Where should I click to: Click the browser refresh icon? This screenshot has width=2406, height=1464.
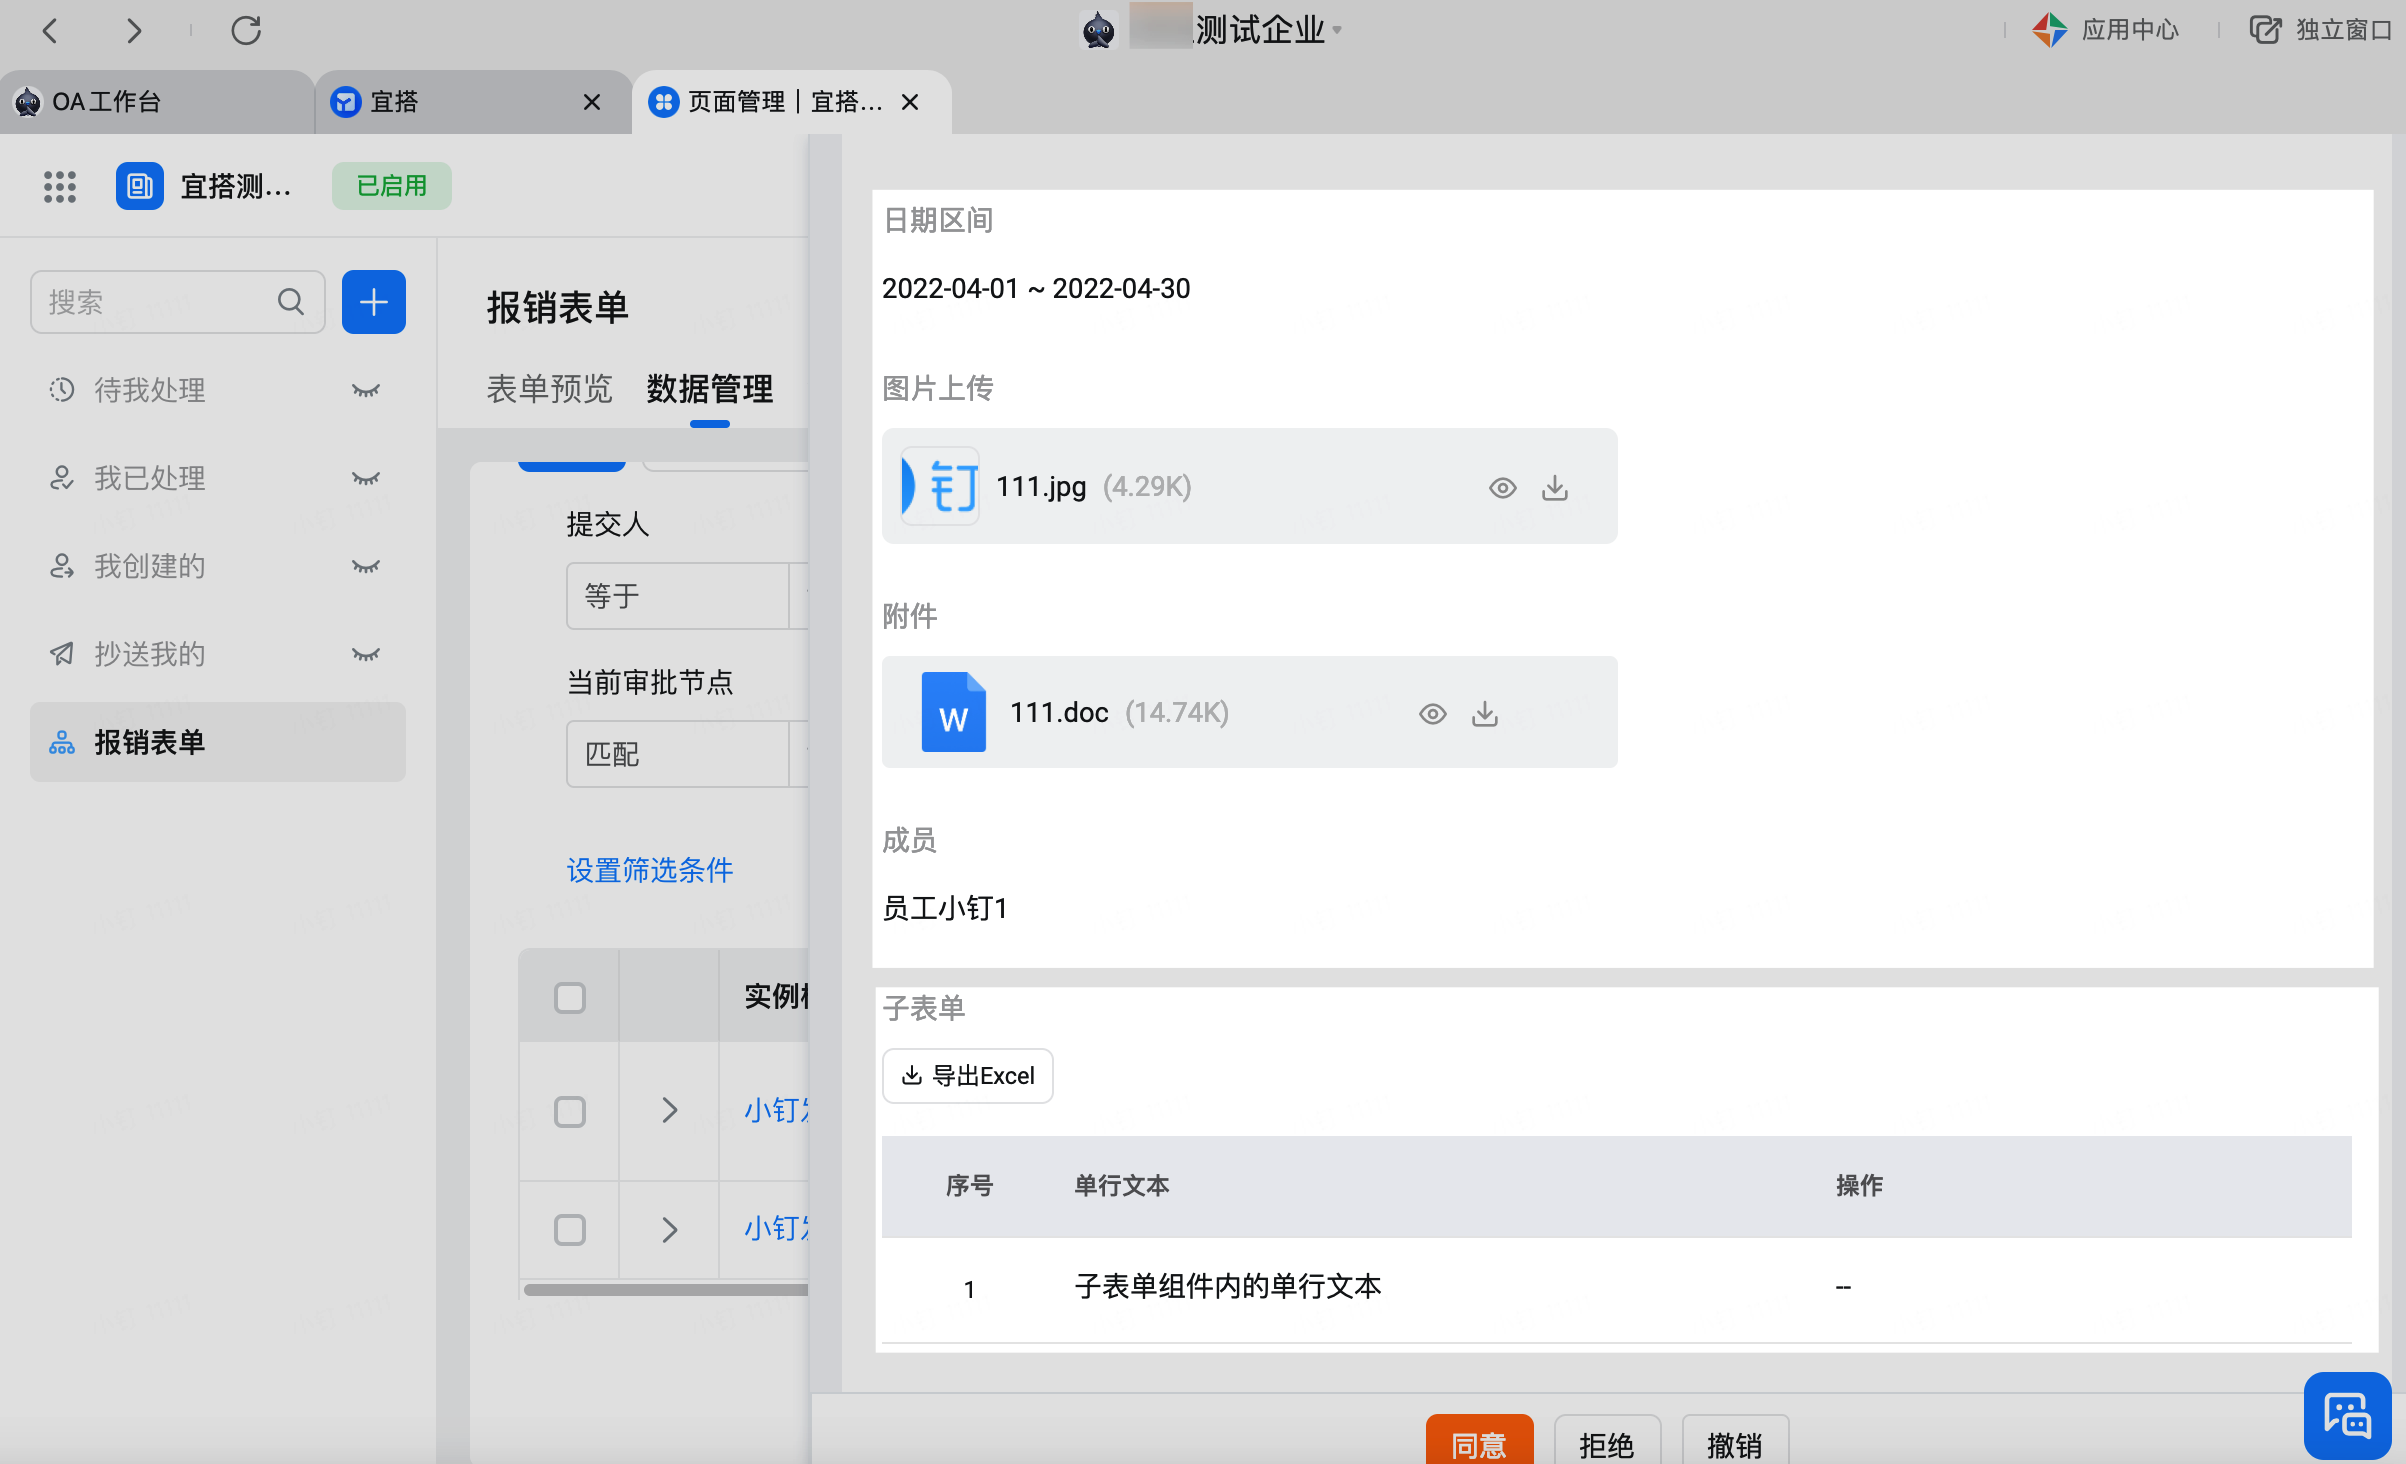246,30
